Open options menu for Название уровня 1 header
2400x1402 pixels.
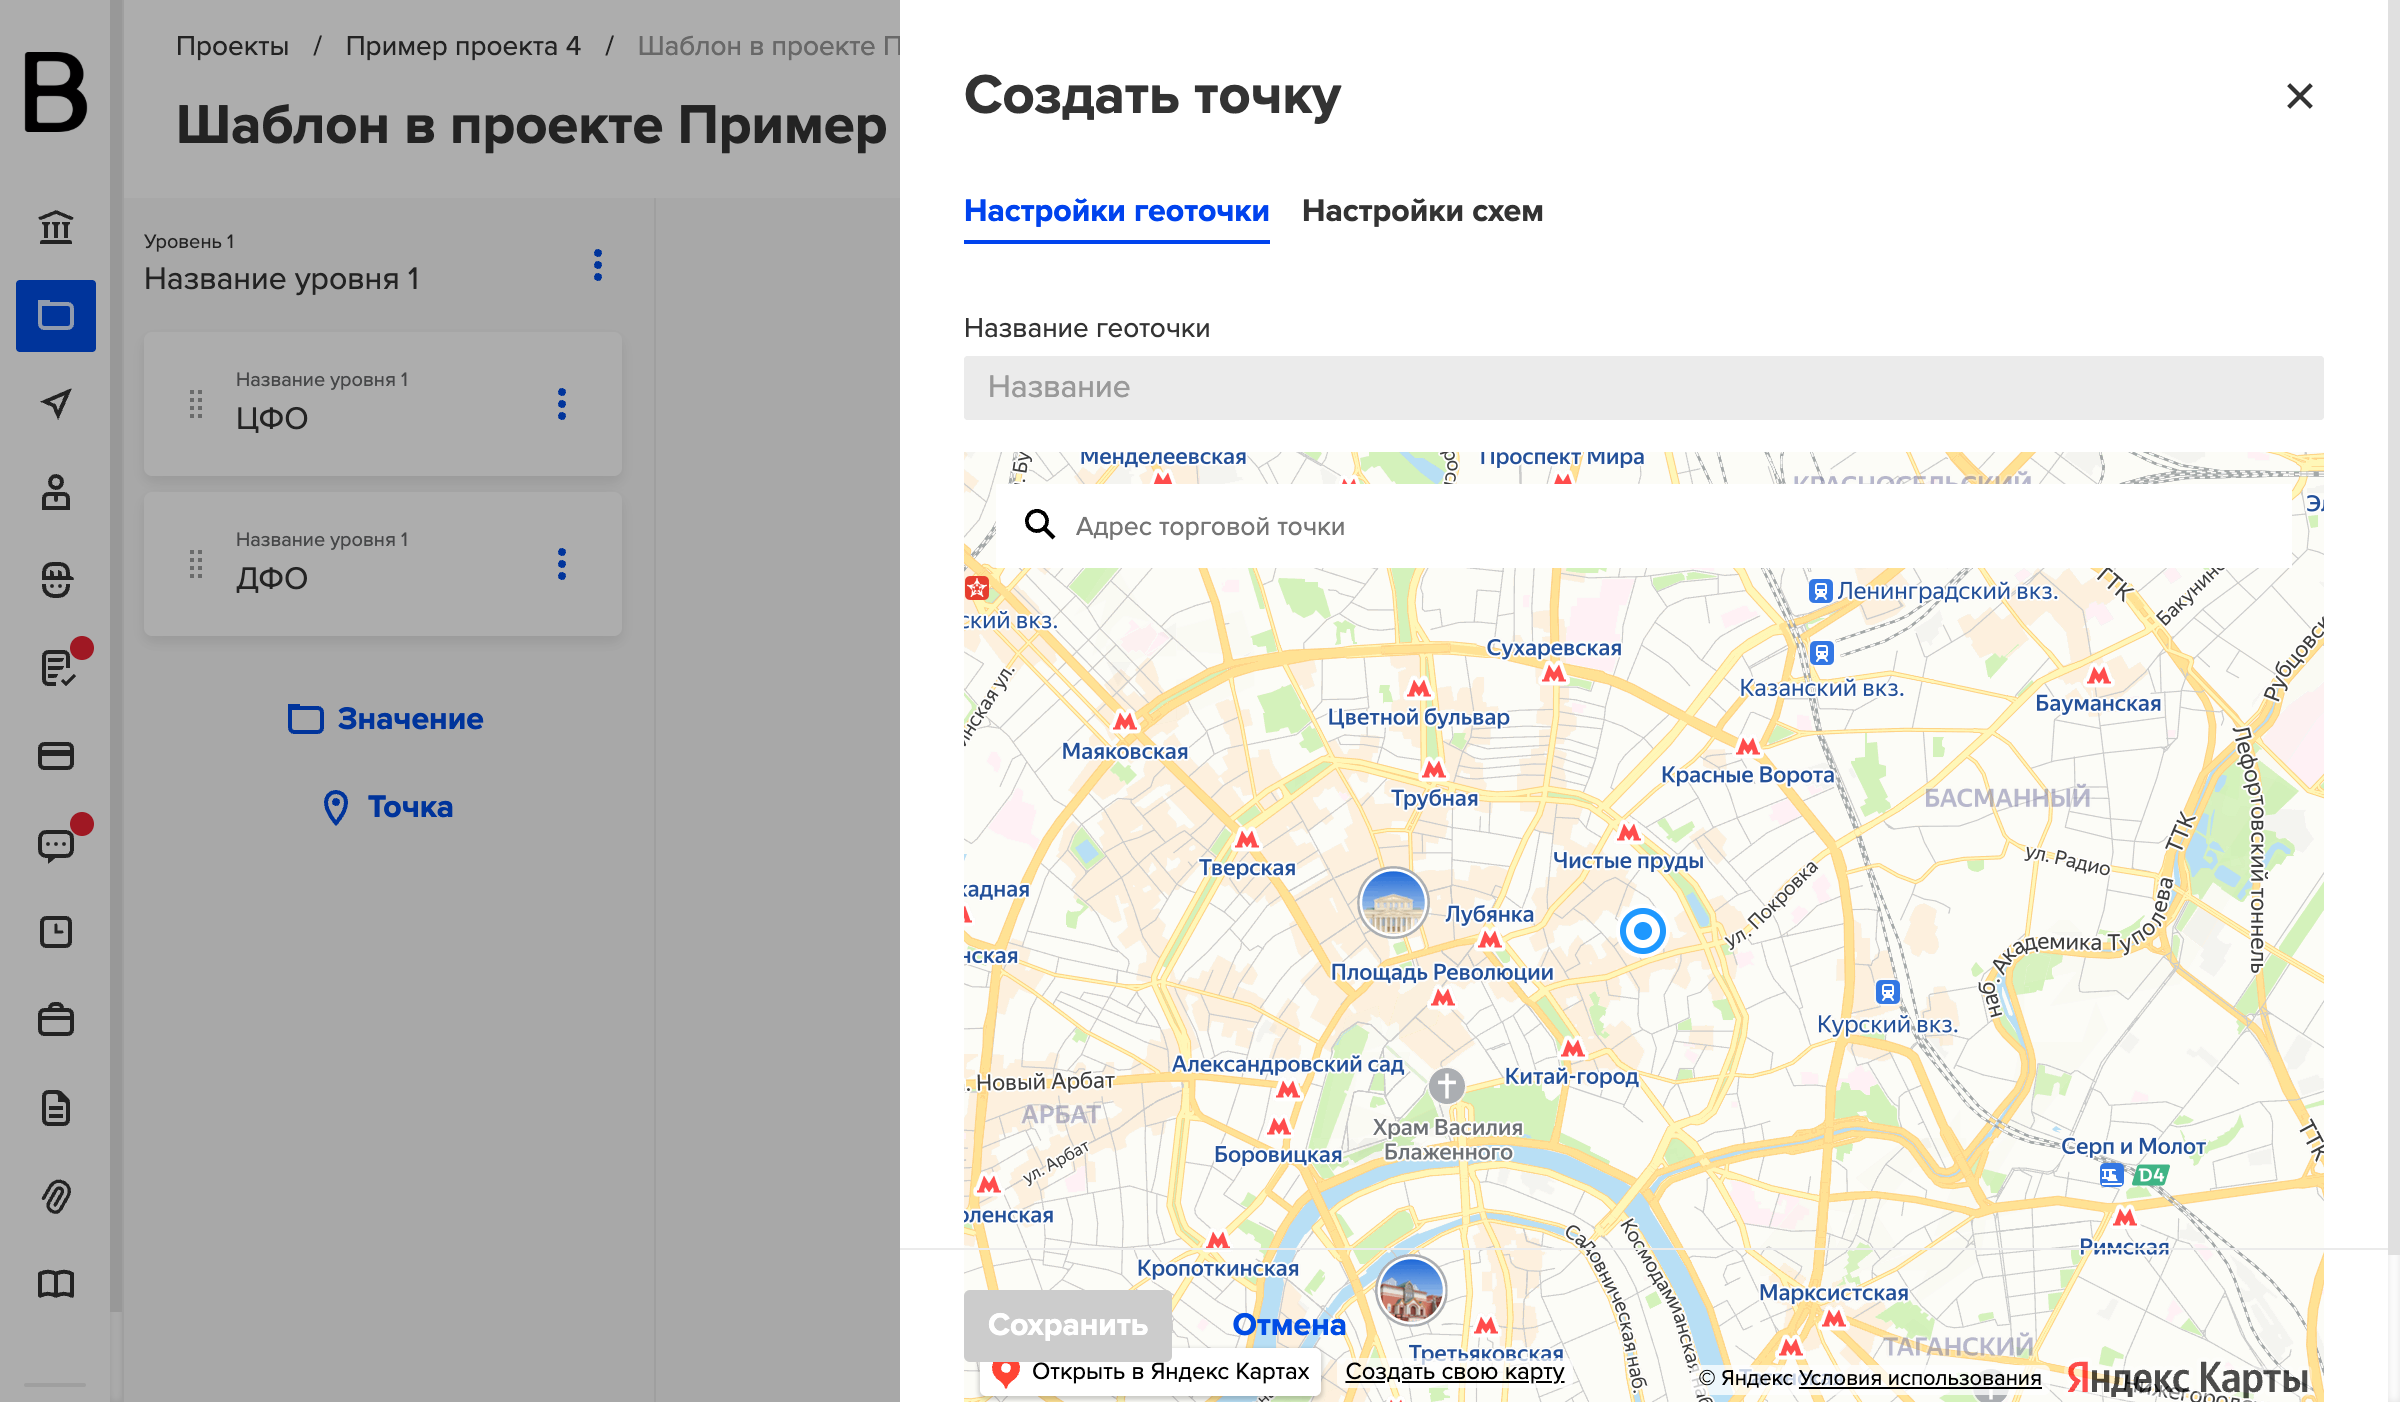click(x=598, y=265)
